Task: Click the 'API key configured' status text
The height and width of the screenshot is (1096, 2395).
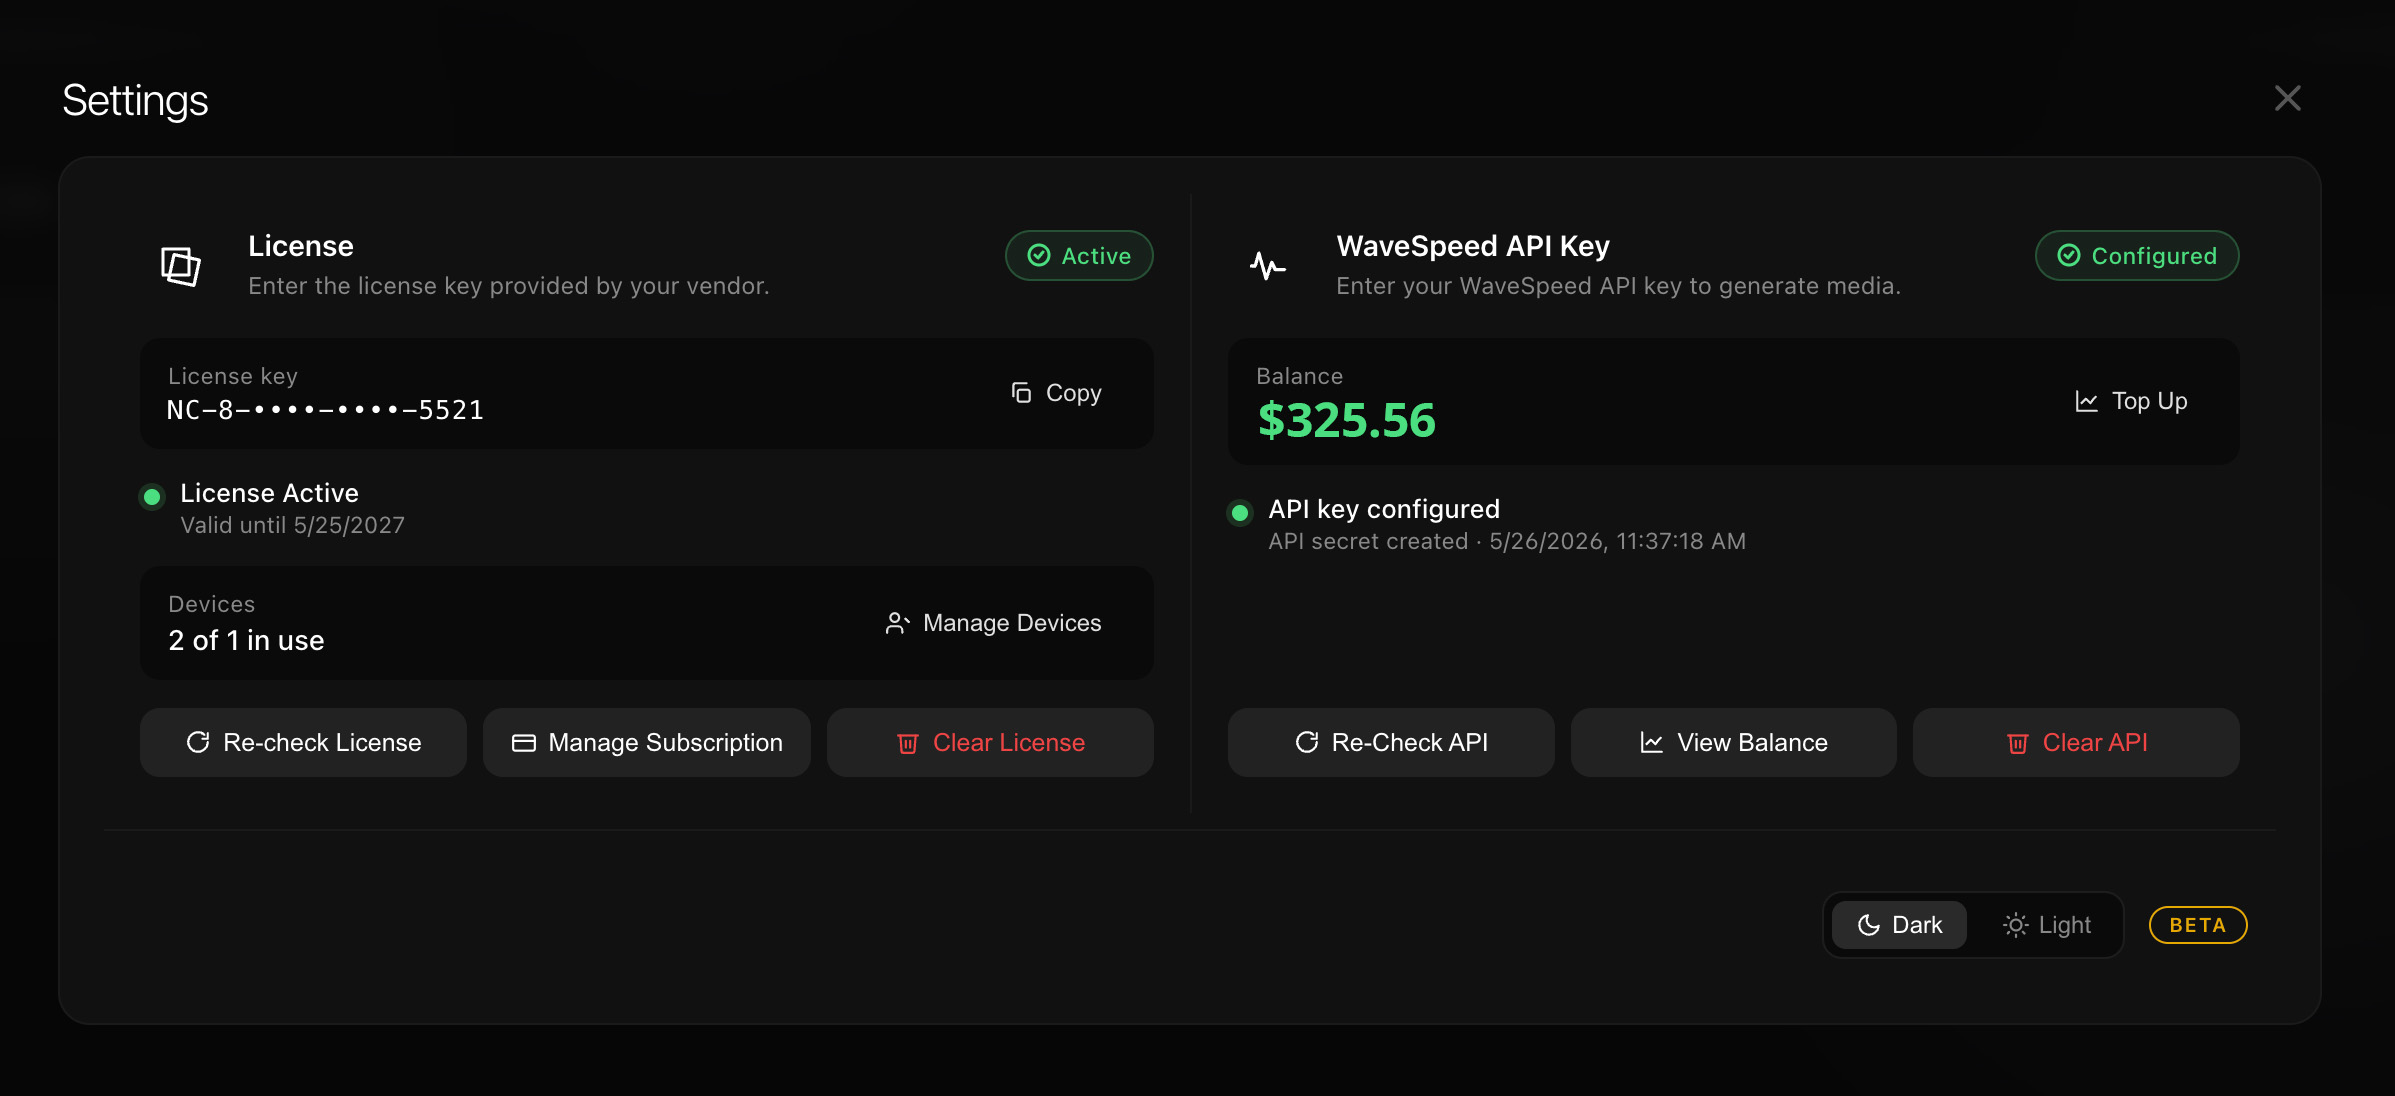Action: click(1384, 509)
